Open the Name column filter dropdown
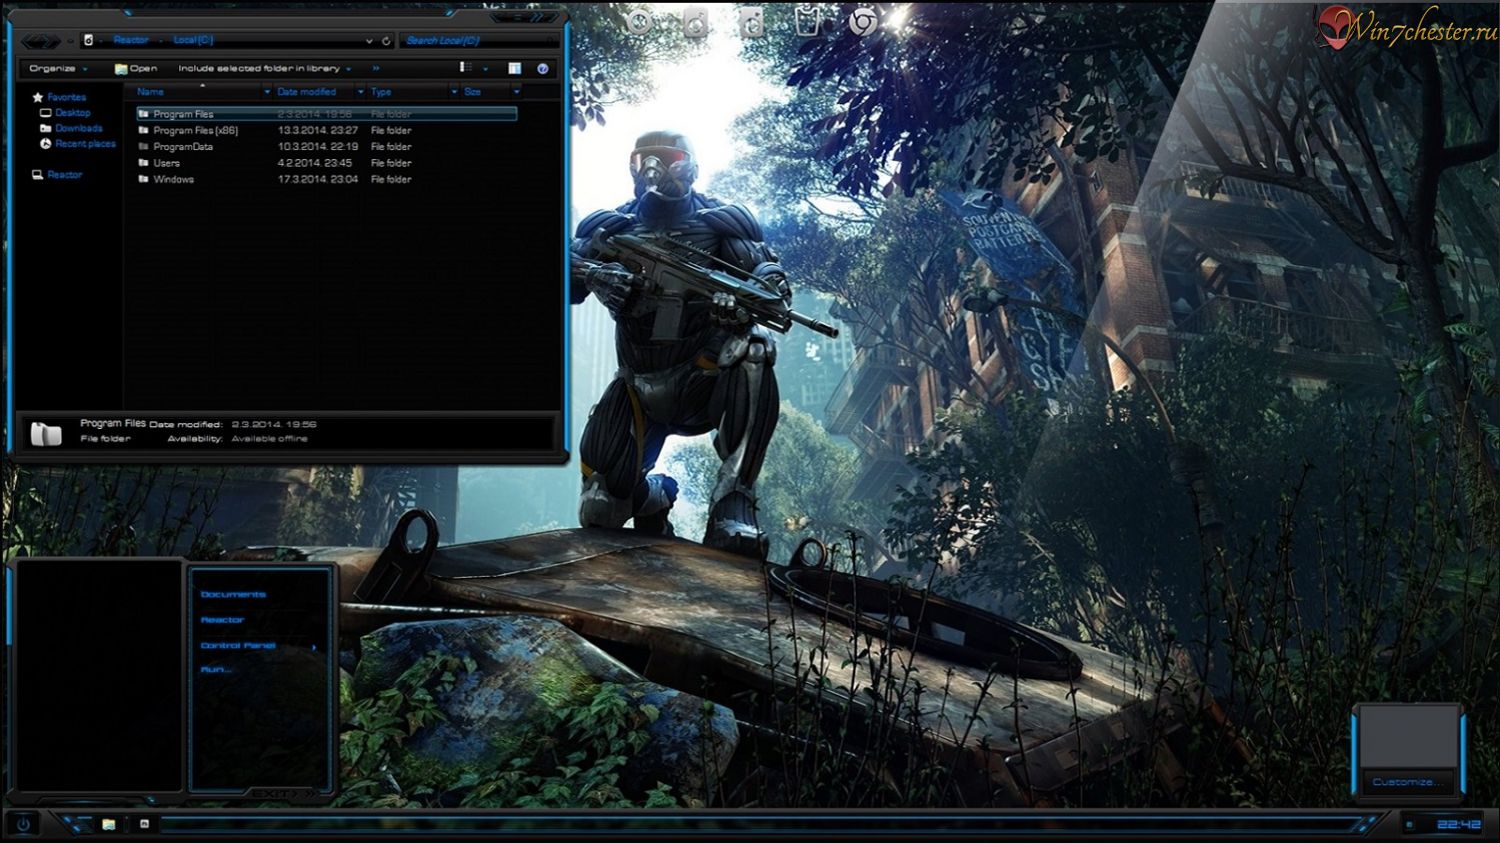 267,92
